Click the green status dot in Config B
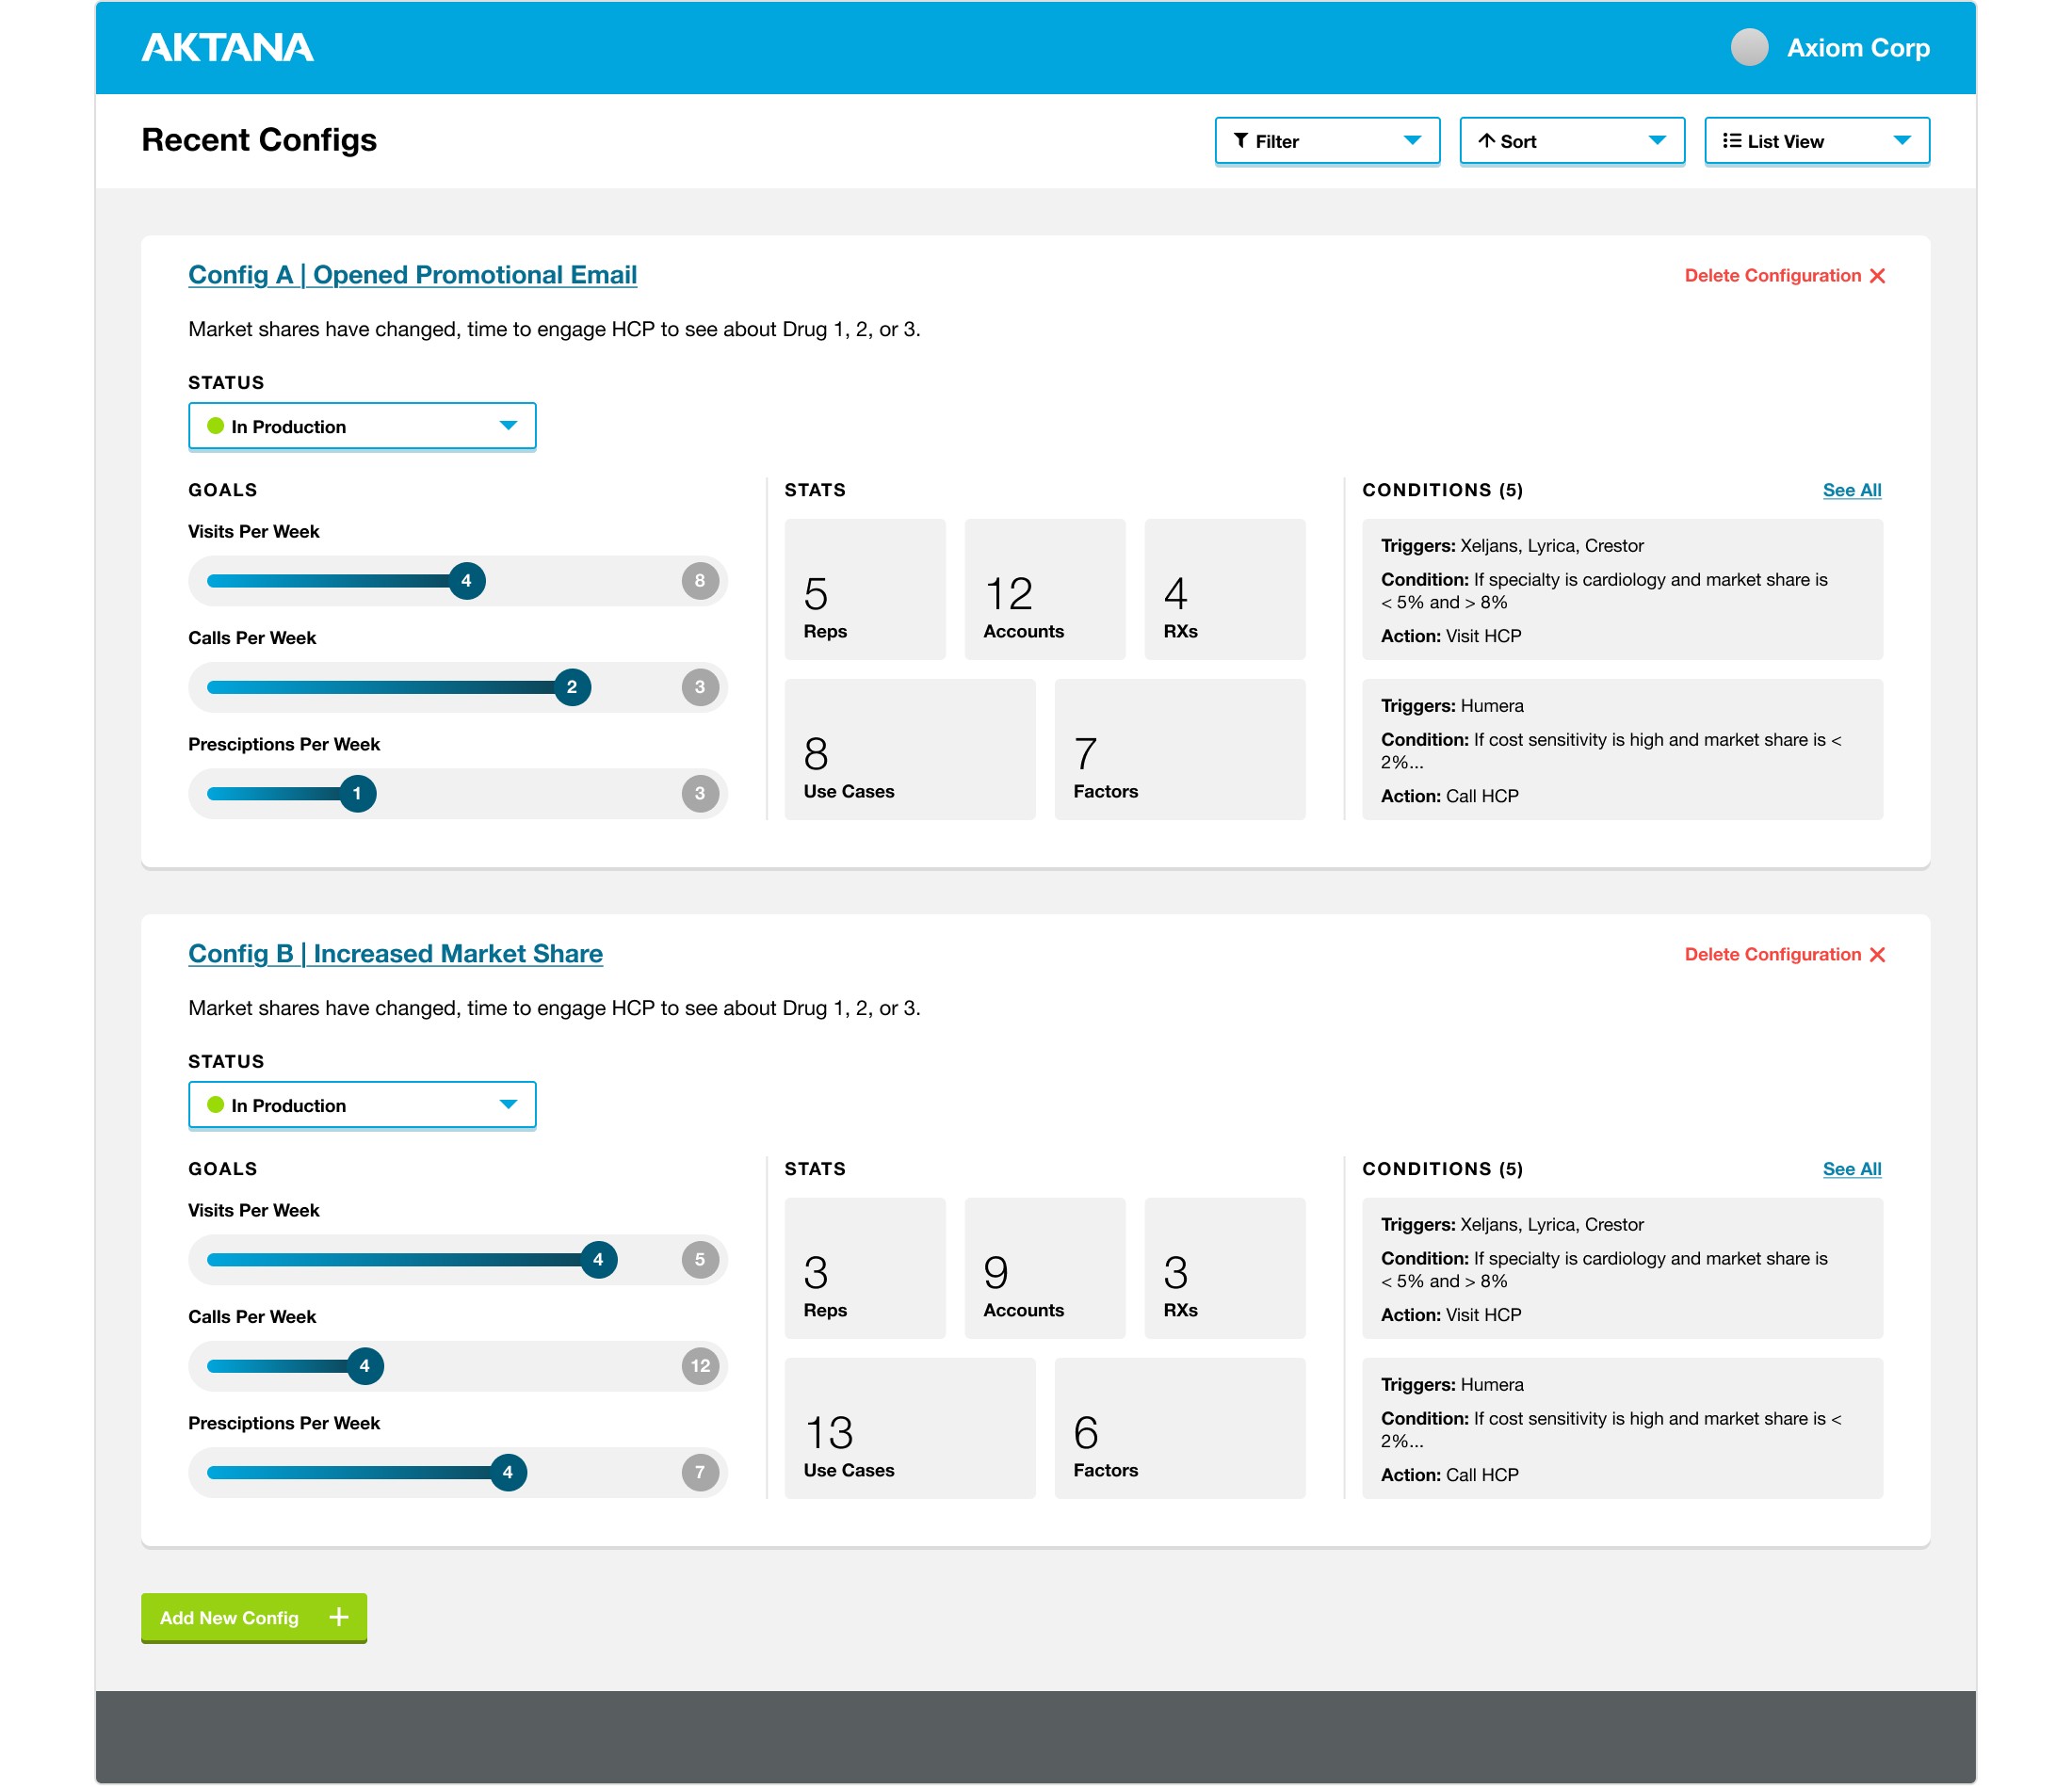The width and height of the screenshot is (2072, 1789). pyautogui.click(x=215, y=1105)
